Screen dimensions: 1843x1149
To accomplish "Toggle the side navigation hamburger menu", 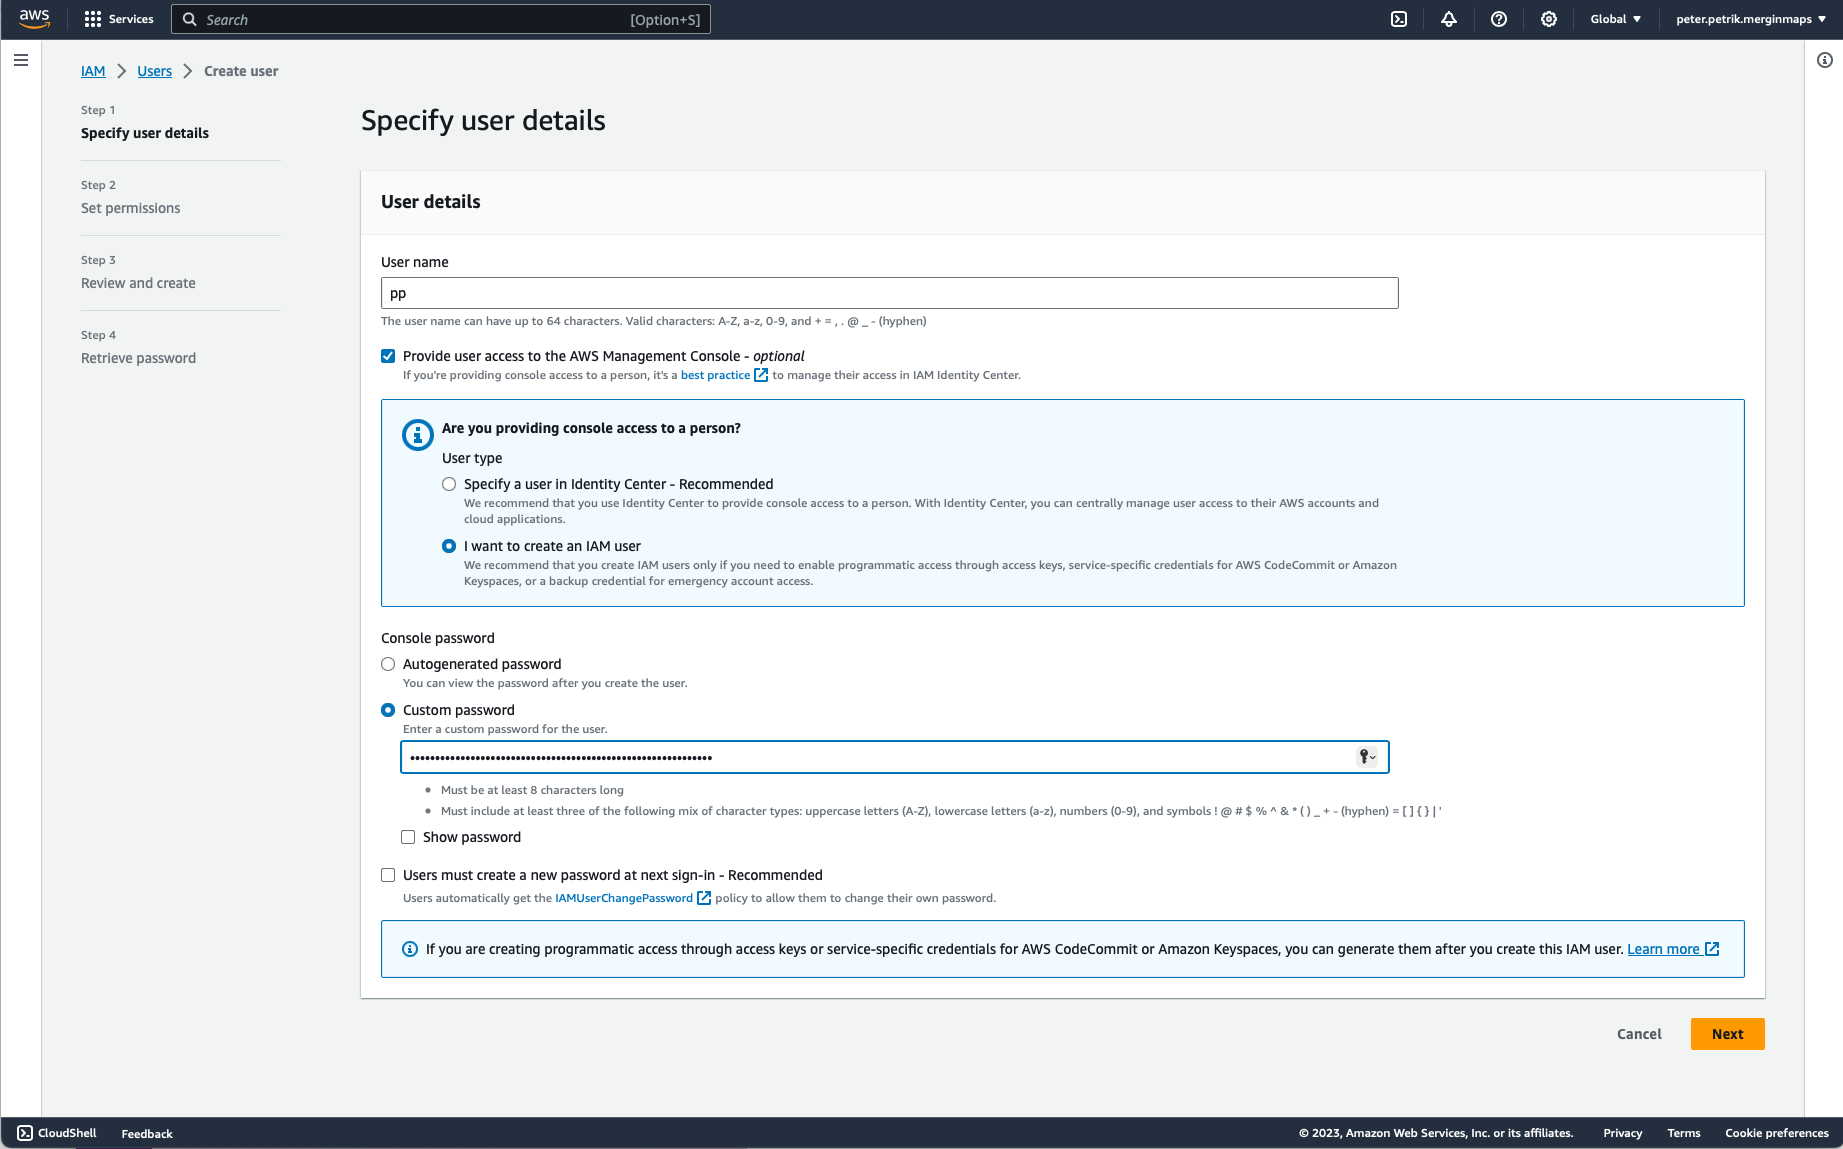I will [21, 60].
